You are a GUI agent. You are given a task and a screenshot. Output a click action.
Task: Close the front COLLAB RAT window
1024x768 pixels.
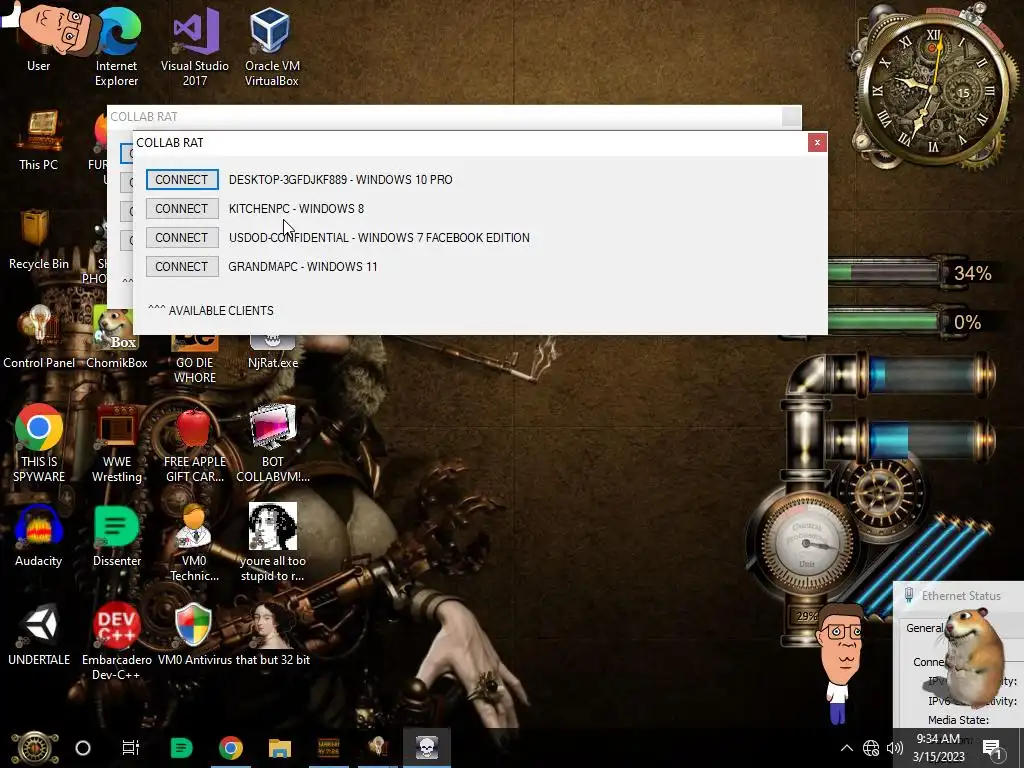point(816,142)
